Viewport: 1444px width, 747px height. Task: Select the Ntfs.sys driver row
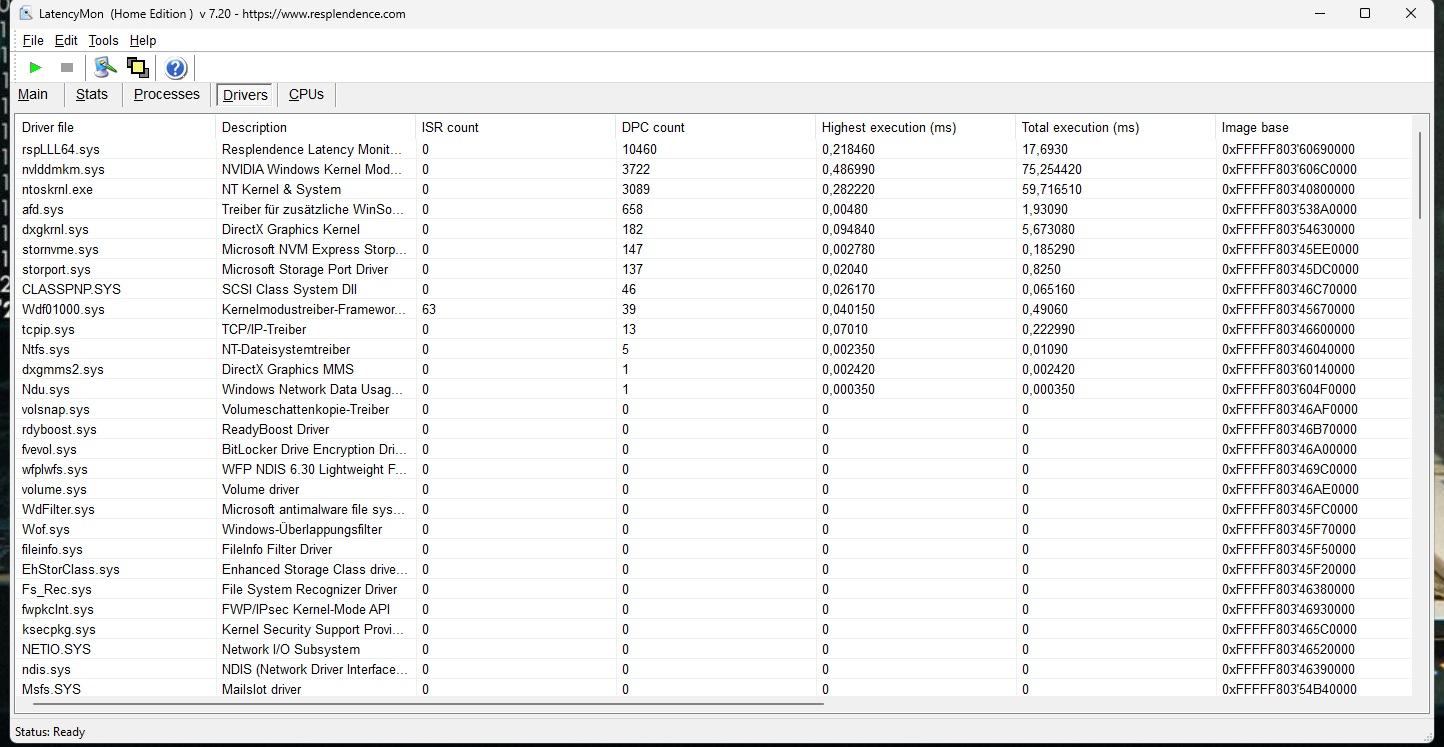click(x=714, y=349)
